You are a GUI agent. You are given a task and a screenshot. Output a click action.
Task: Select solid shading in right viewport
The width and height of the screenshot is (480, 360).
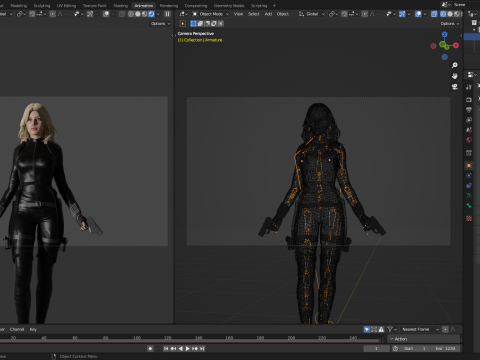point(450,14)
